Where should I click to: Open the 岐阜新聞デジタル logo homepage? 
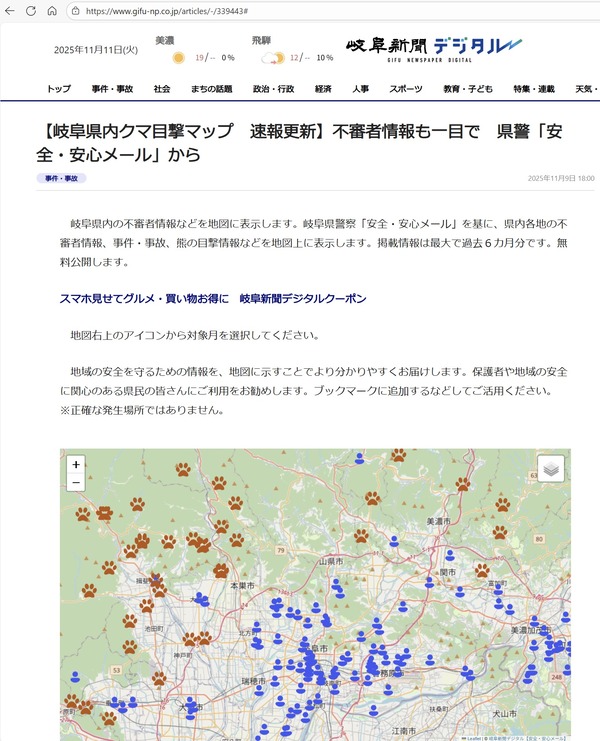point(434,49)
